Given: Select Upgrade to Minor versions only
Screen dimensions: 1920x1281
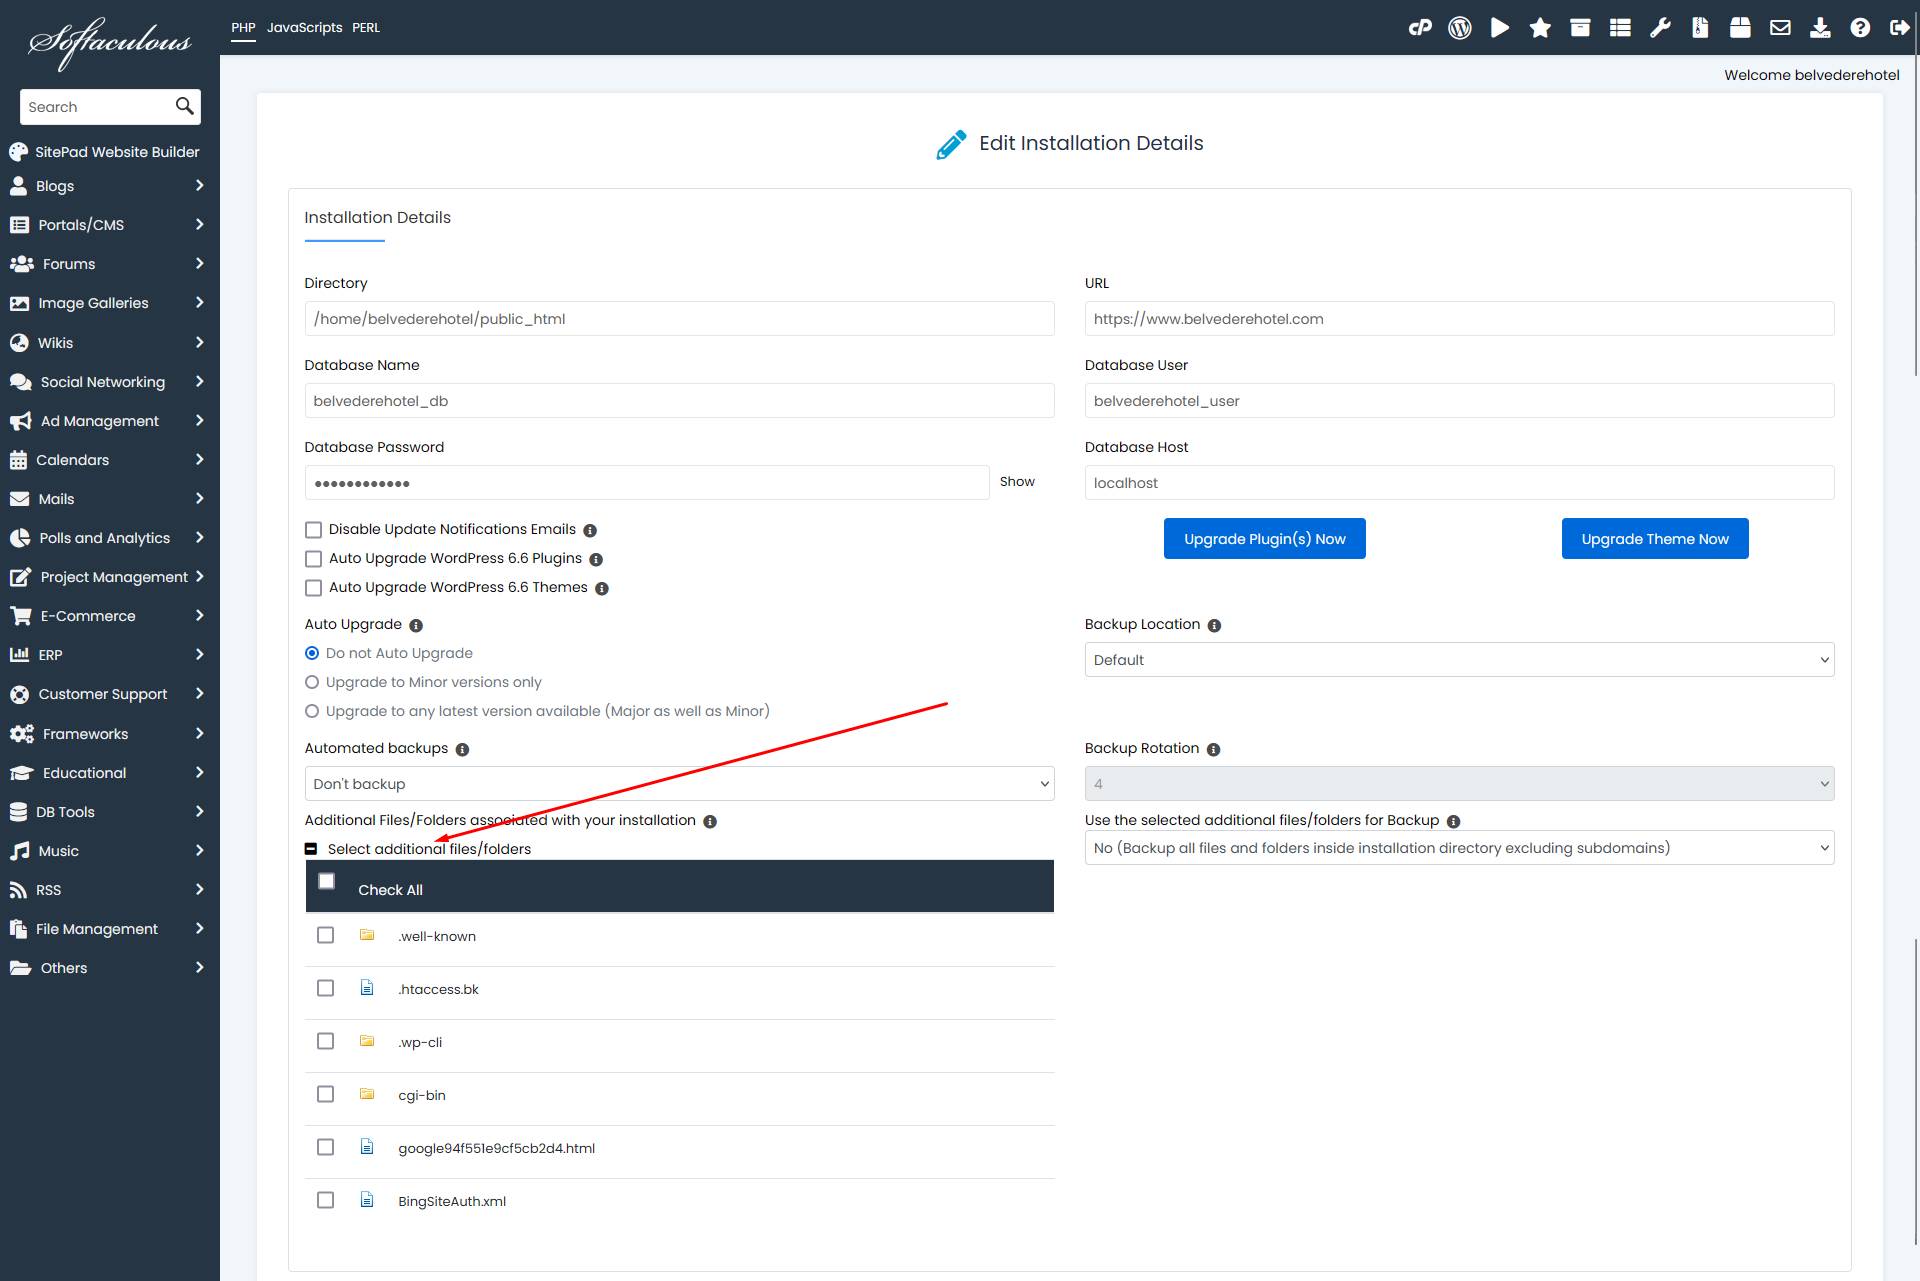Looking at the screenshot, I should point(312,682).
